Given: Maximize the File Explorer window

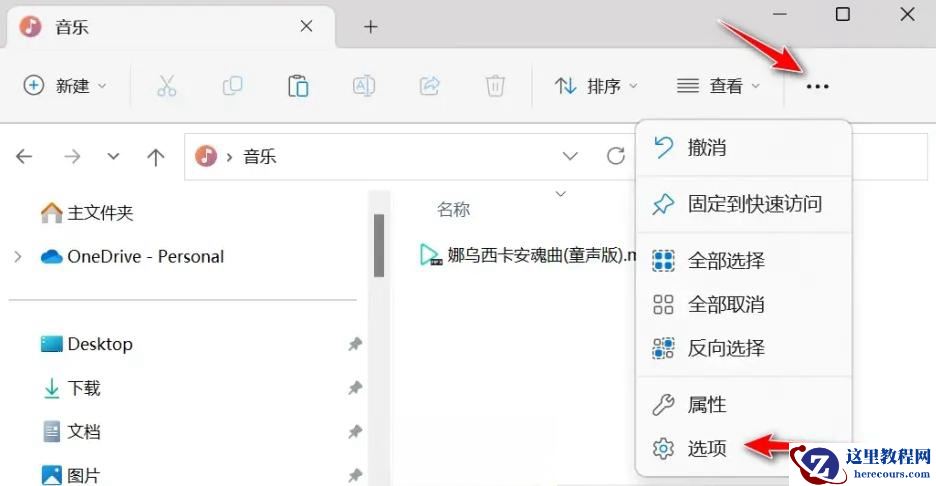Looking at the screenshot, I should click(842, 14).
